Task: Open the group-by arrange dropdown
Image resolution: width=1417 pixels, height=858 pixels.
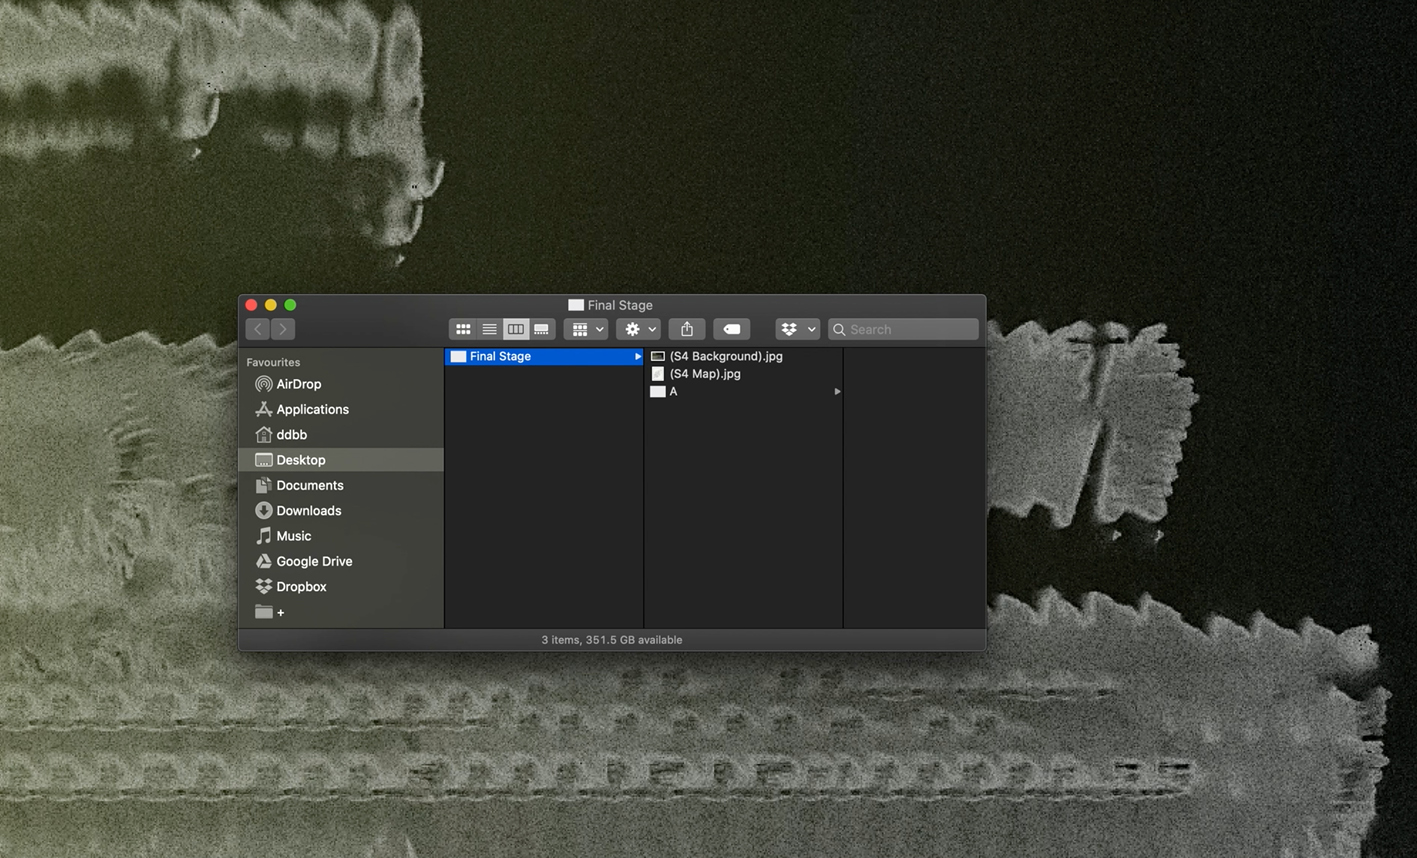Action: tap(586, 329)
